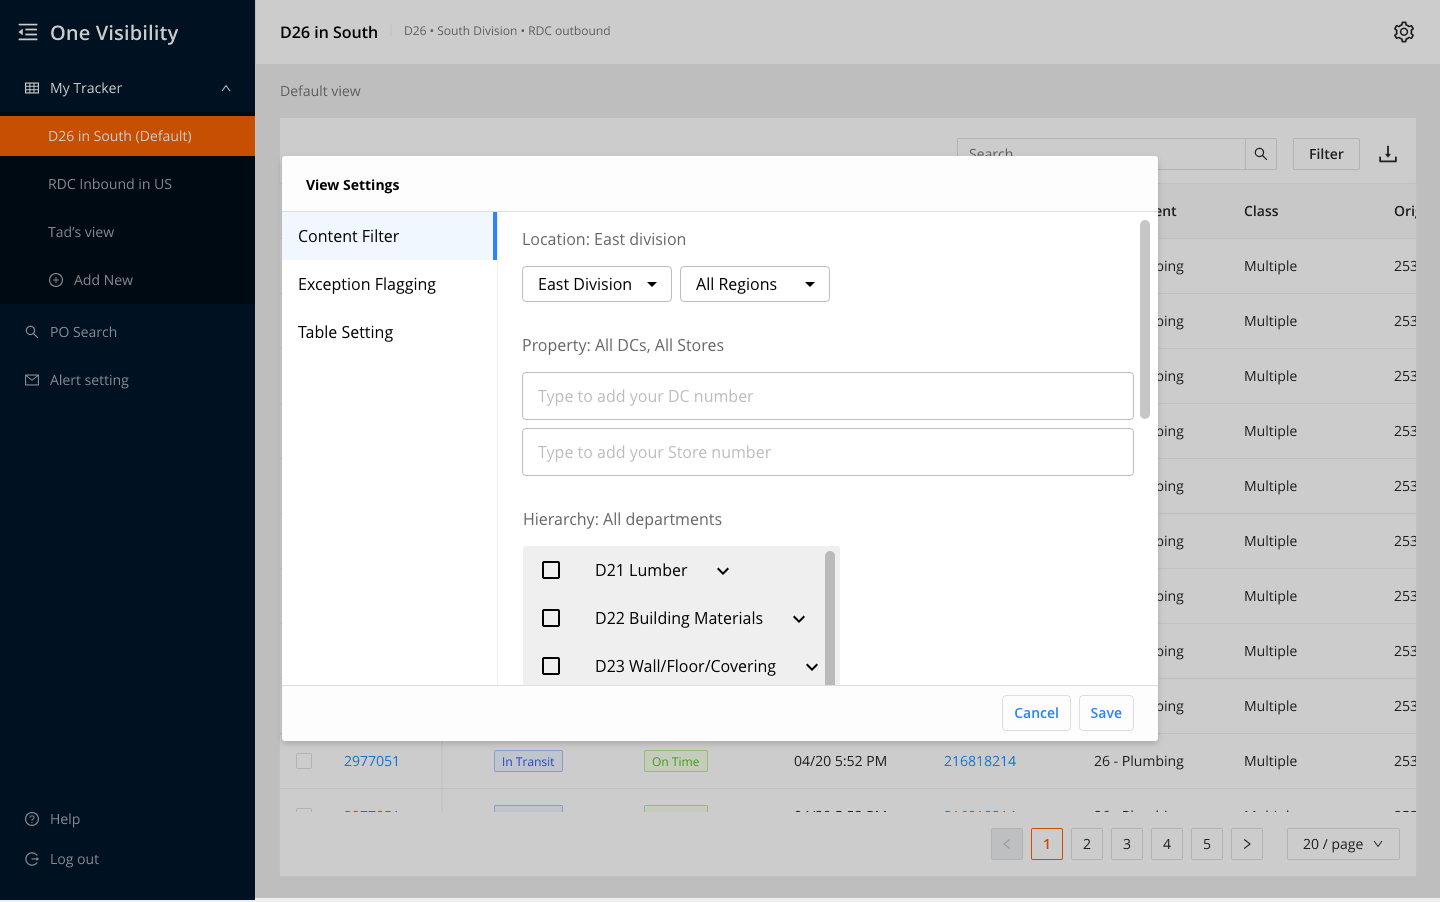This screenshot has width=1440, height=902.
Task: Click the In Transit status tag
Action: [x=528, y=761]
